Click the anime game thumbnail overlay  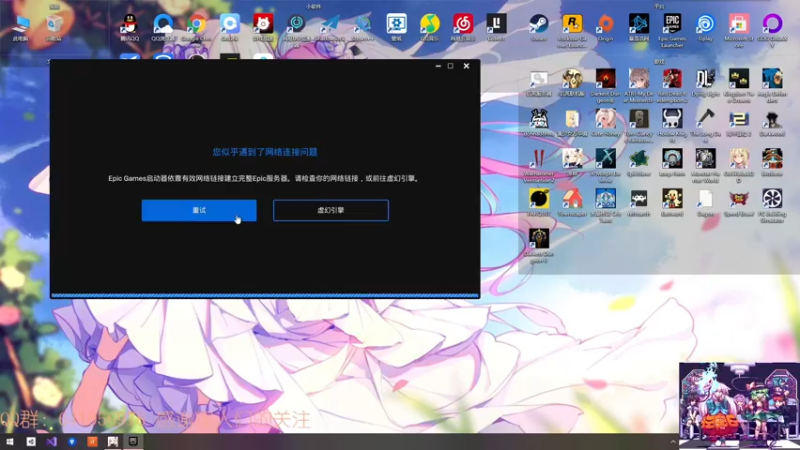pos(739,406)
